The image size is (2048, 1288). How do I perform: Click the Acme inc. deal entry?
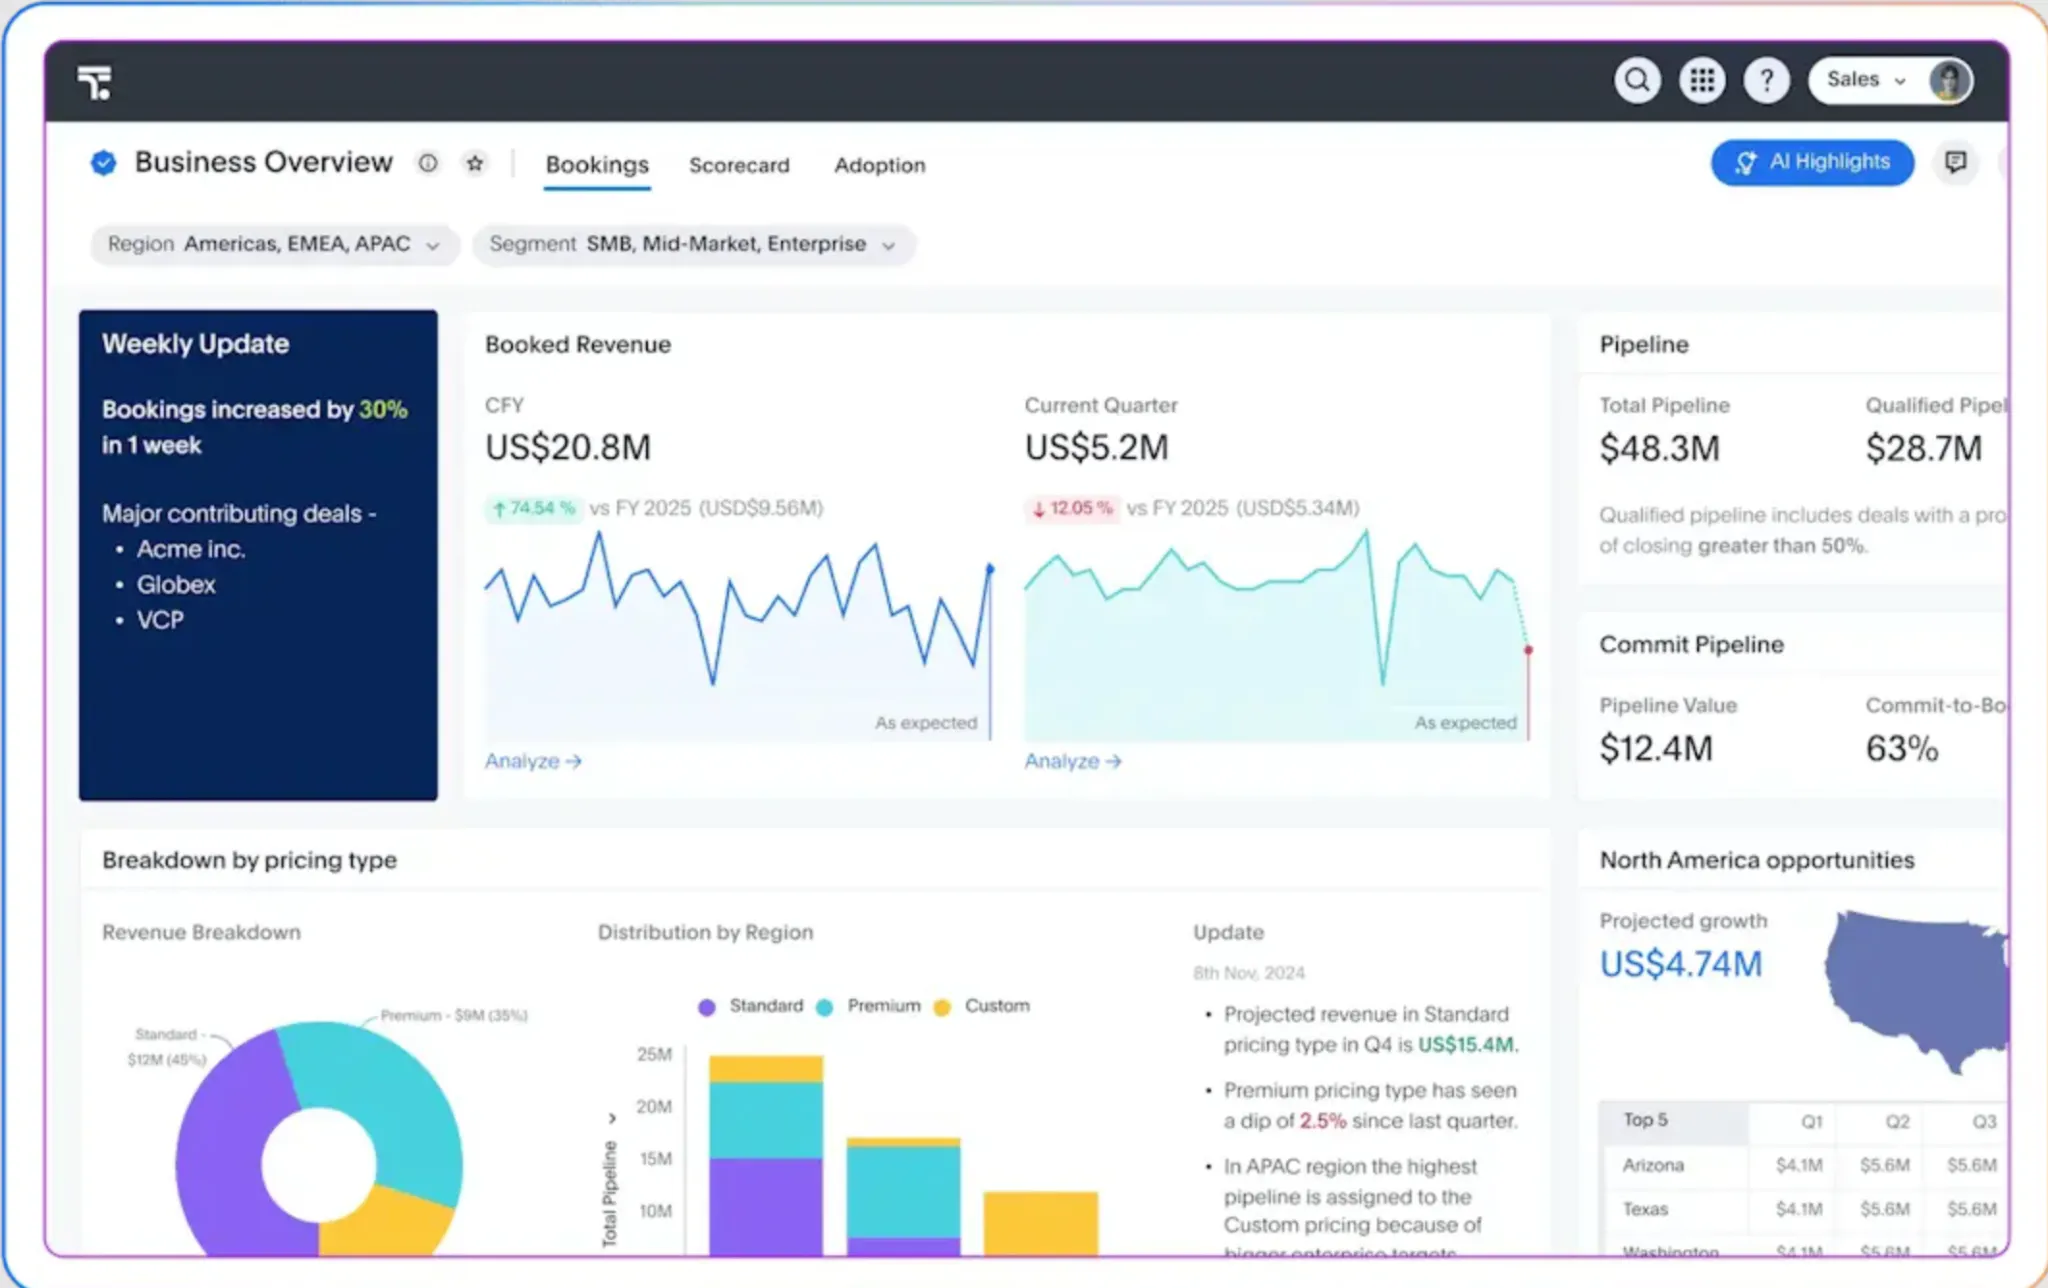tap(190, 549)
